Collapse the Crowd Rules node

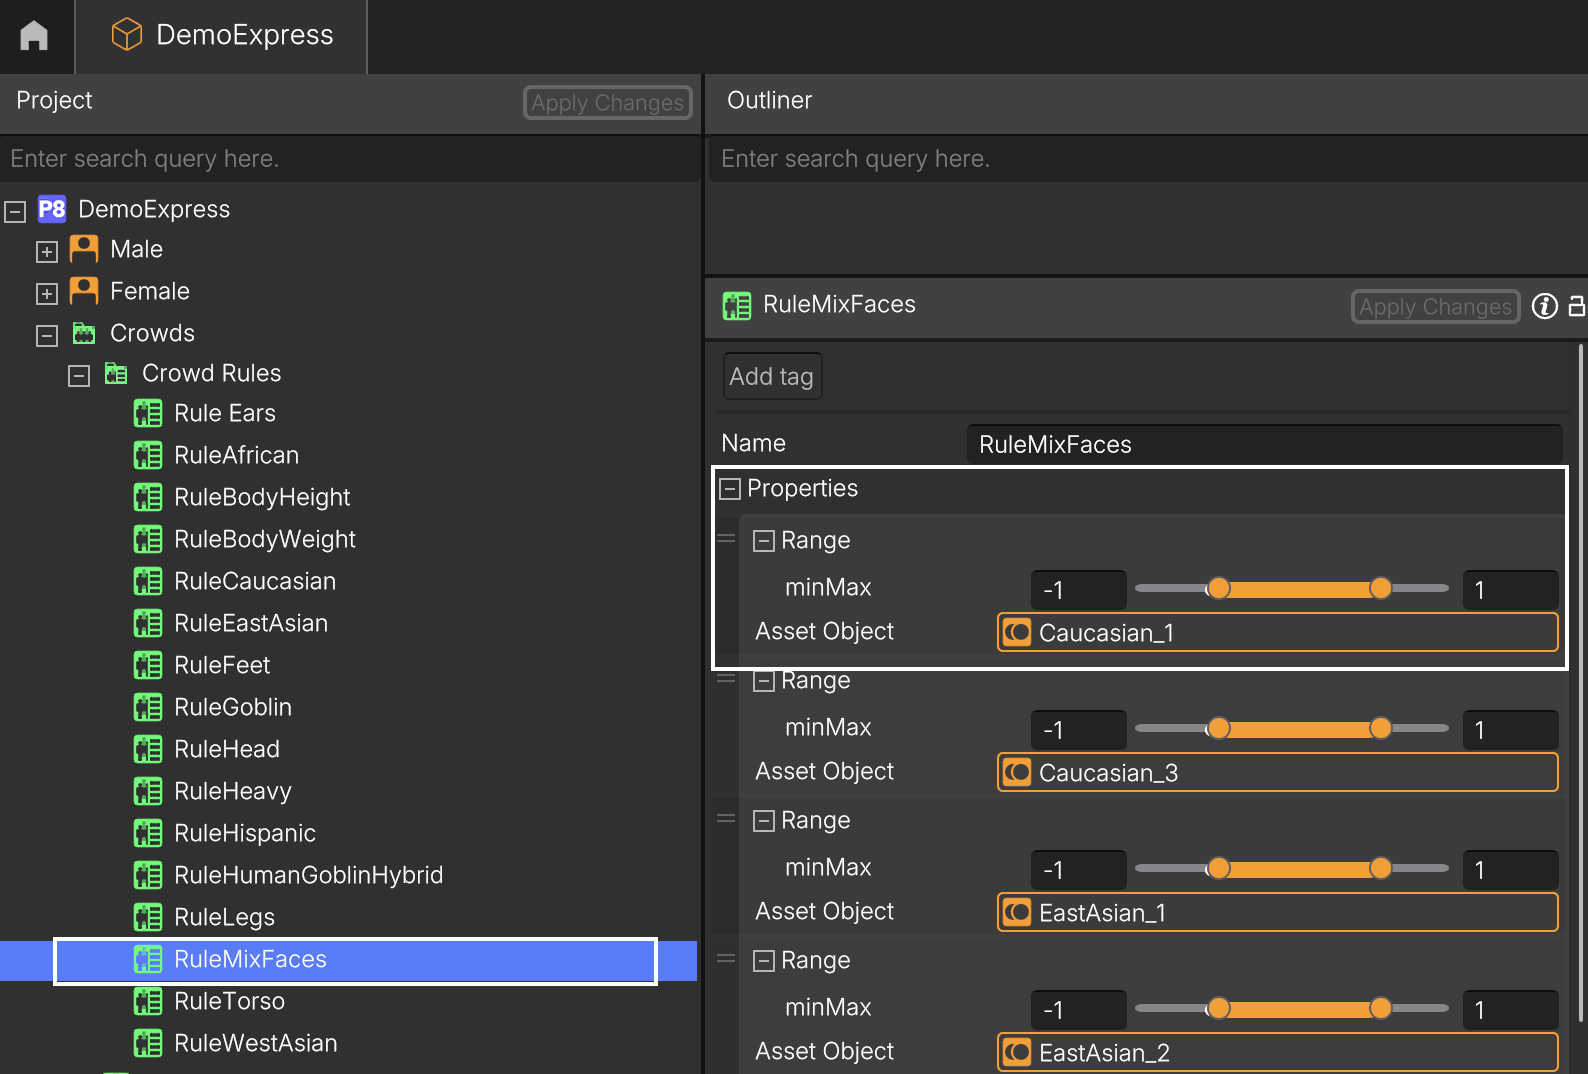point(79,376)
